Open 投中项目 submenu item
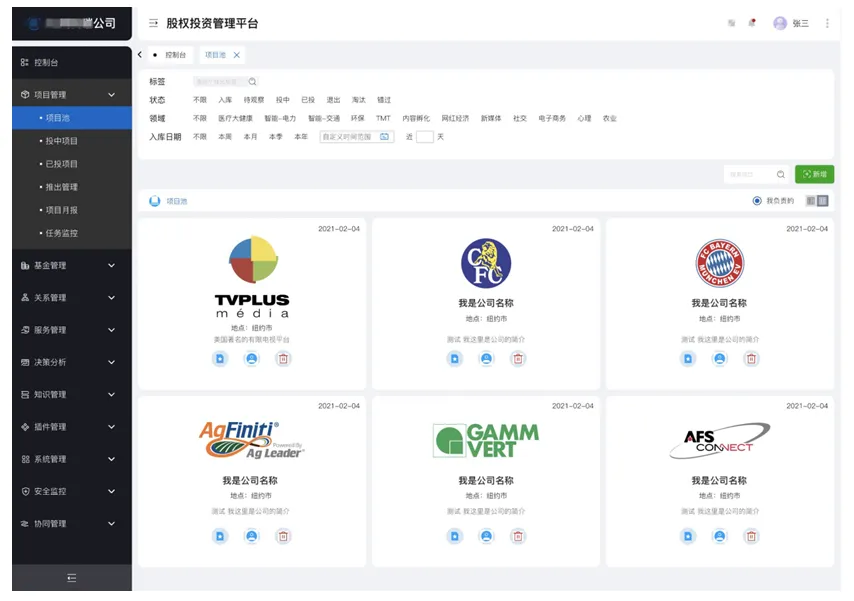The width and height of the screenshot is (854, 601). coord(72,141)
